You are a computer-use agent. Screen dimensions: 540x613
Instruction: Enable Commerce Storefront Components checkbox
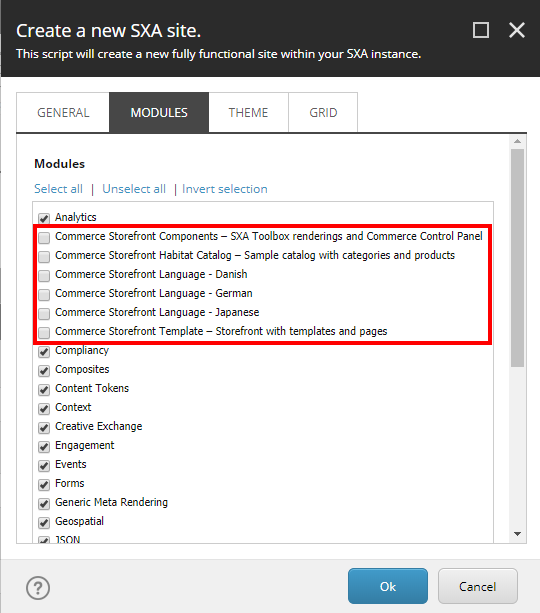coord(44,237)
